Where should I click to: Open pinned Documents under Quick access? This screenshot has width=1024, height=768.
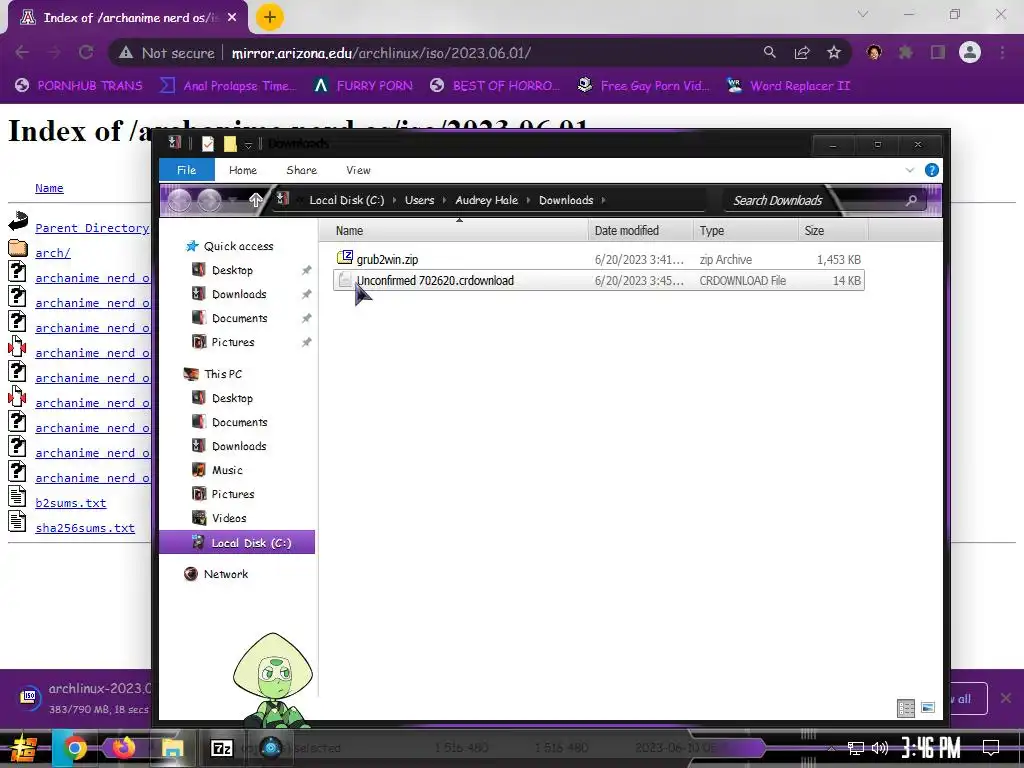point(239,318)
